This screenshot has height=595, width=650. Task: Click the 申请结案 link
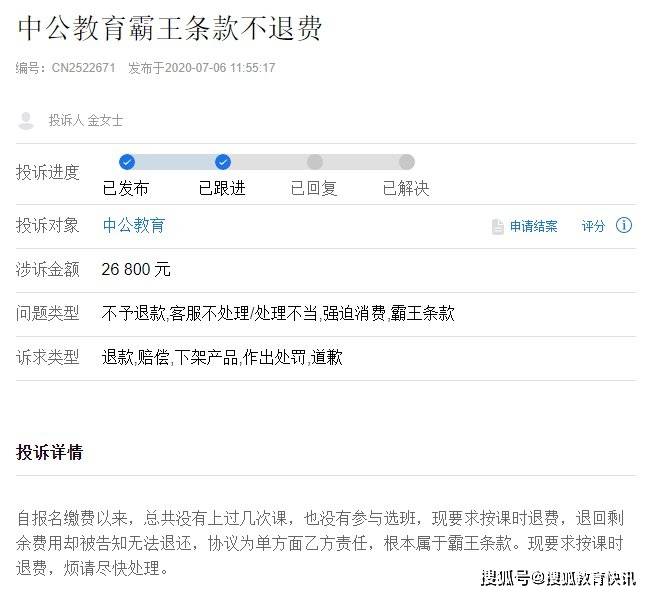click(534, 226)
